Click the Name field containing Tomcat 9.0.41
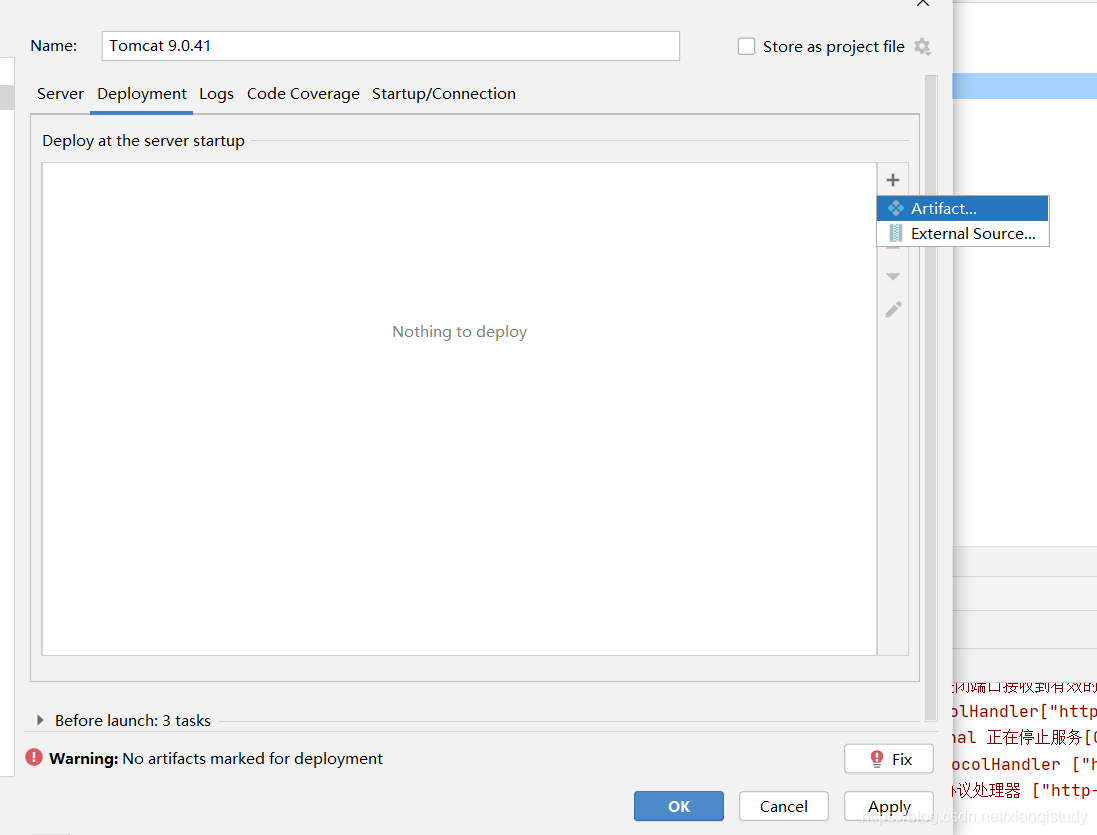The width and height of the screenshot is (1097, 835). (390, 46)
